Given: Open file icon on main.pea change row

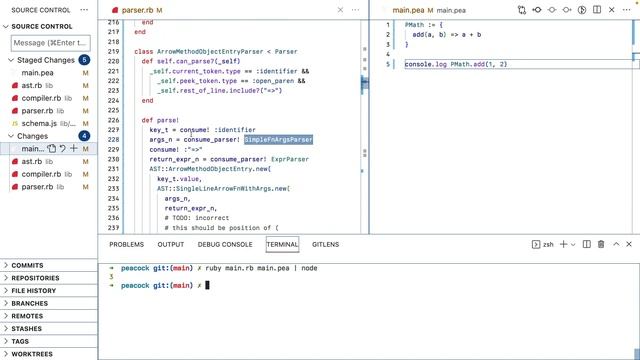Looking at the screenshot, I should click(x=51, y=149).
